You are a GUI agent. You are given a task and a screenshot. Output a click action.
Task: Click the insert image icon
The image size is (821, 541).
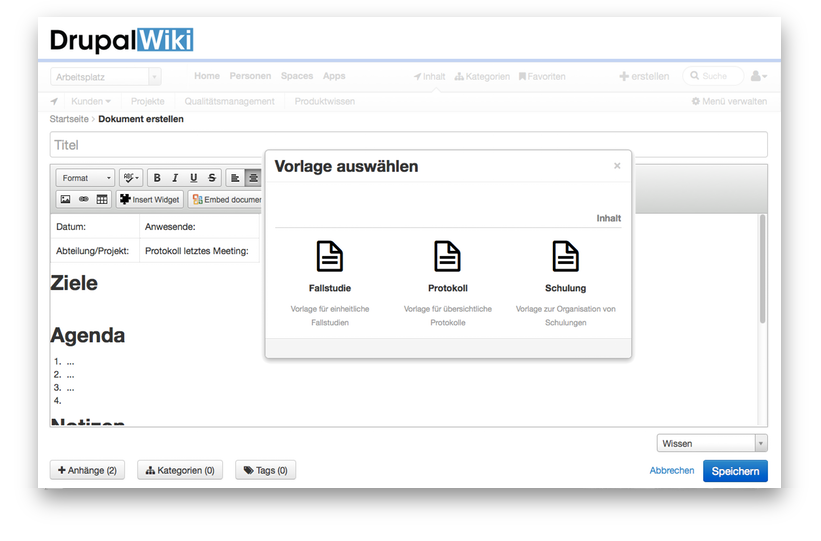65,199
